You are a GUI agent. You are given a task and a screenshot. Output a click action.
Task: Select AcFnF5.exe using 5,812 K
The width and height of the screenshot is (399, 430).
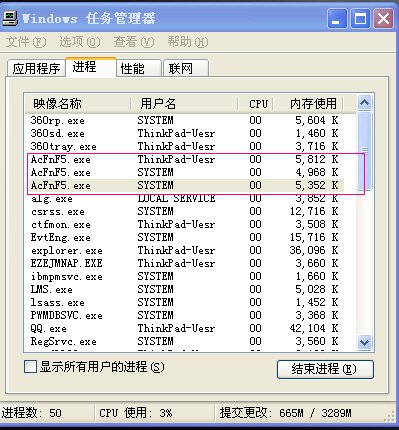(x=184, y=159)
